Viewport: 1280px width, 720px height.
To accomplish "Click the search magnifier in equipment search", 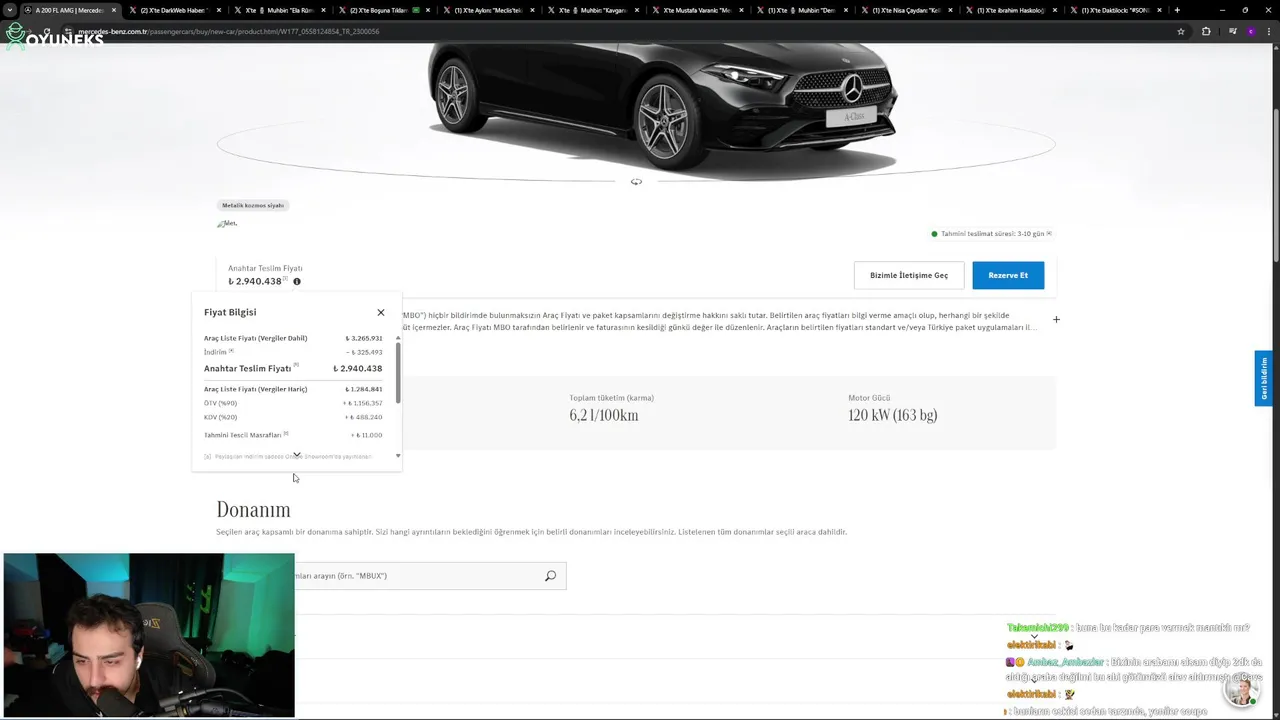I will pos(550,576).
